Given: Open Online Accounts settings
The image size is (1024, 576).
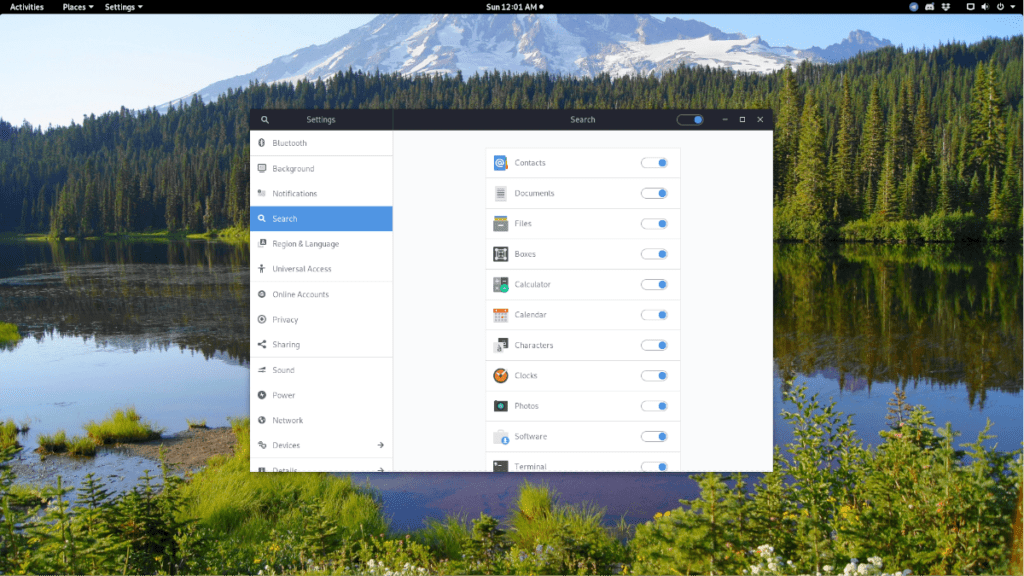Looking at the screenshot, I should pos(266,294).
